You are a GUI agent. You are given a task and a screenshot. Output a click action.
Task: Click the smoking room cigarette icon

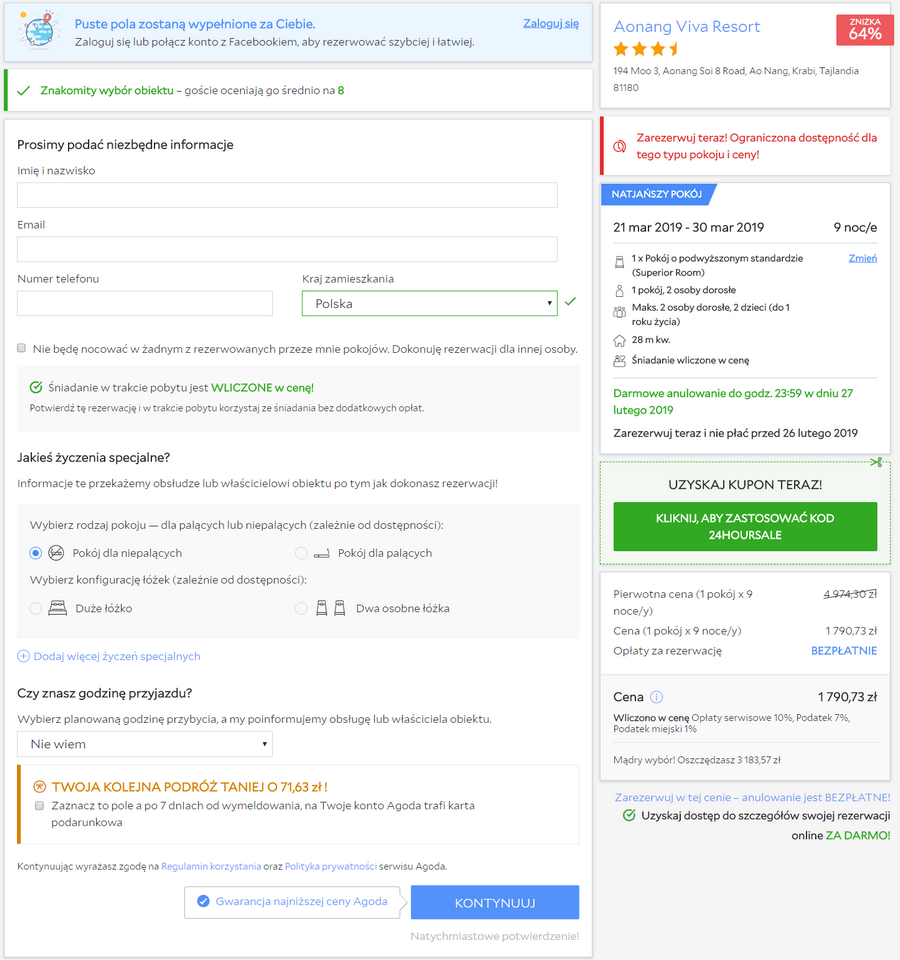point(321,553)
